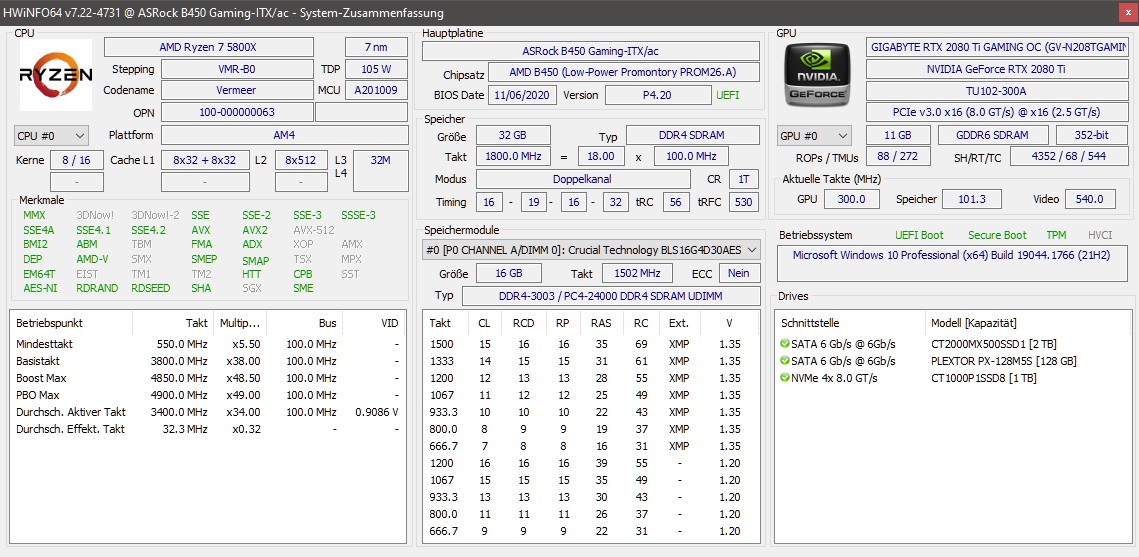Screen dimensions: 1139x557
Task: Click the OPN 100-000000063 field
Action: point(237,113)
